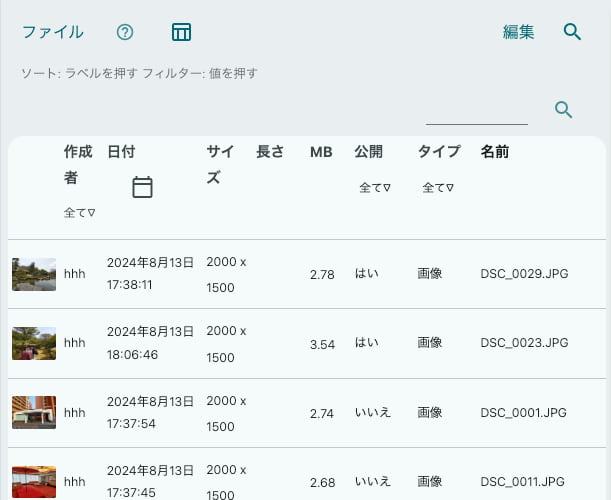This screenshot has width=611, height=500.
Task: Expand the 作成者 filter dropdown
Action: tap(79, 213)
